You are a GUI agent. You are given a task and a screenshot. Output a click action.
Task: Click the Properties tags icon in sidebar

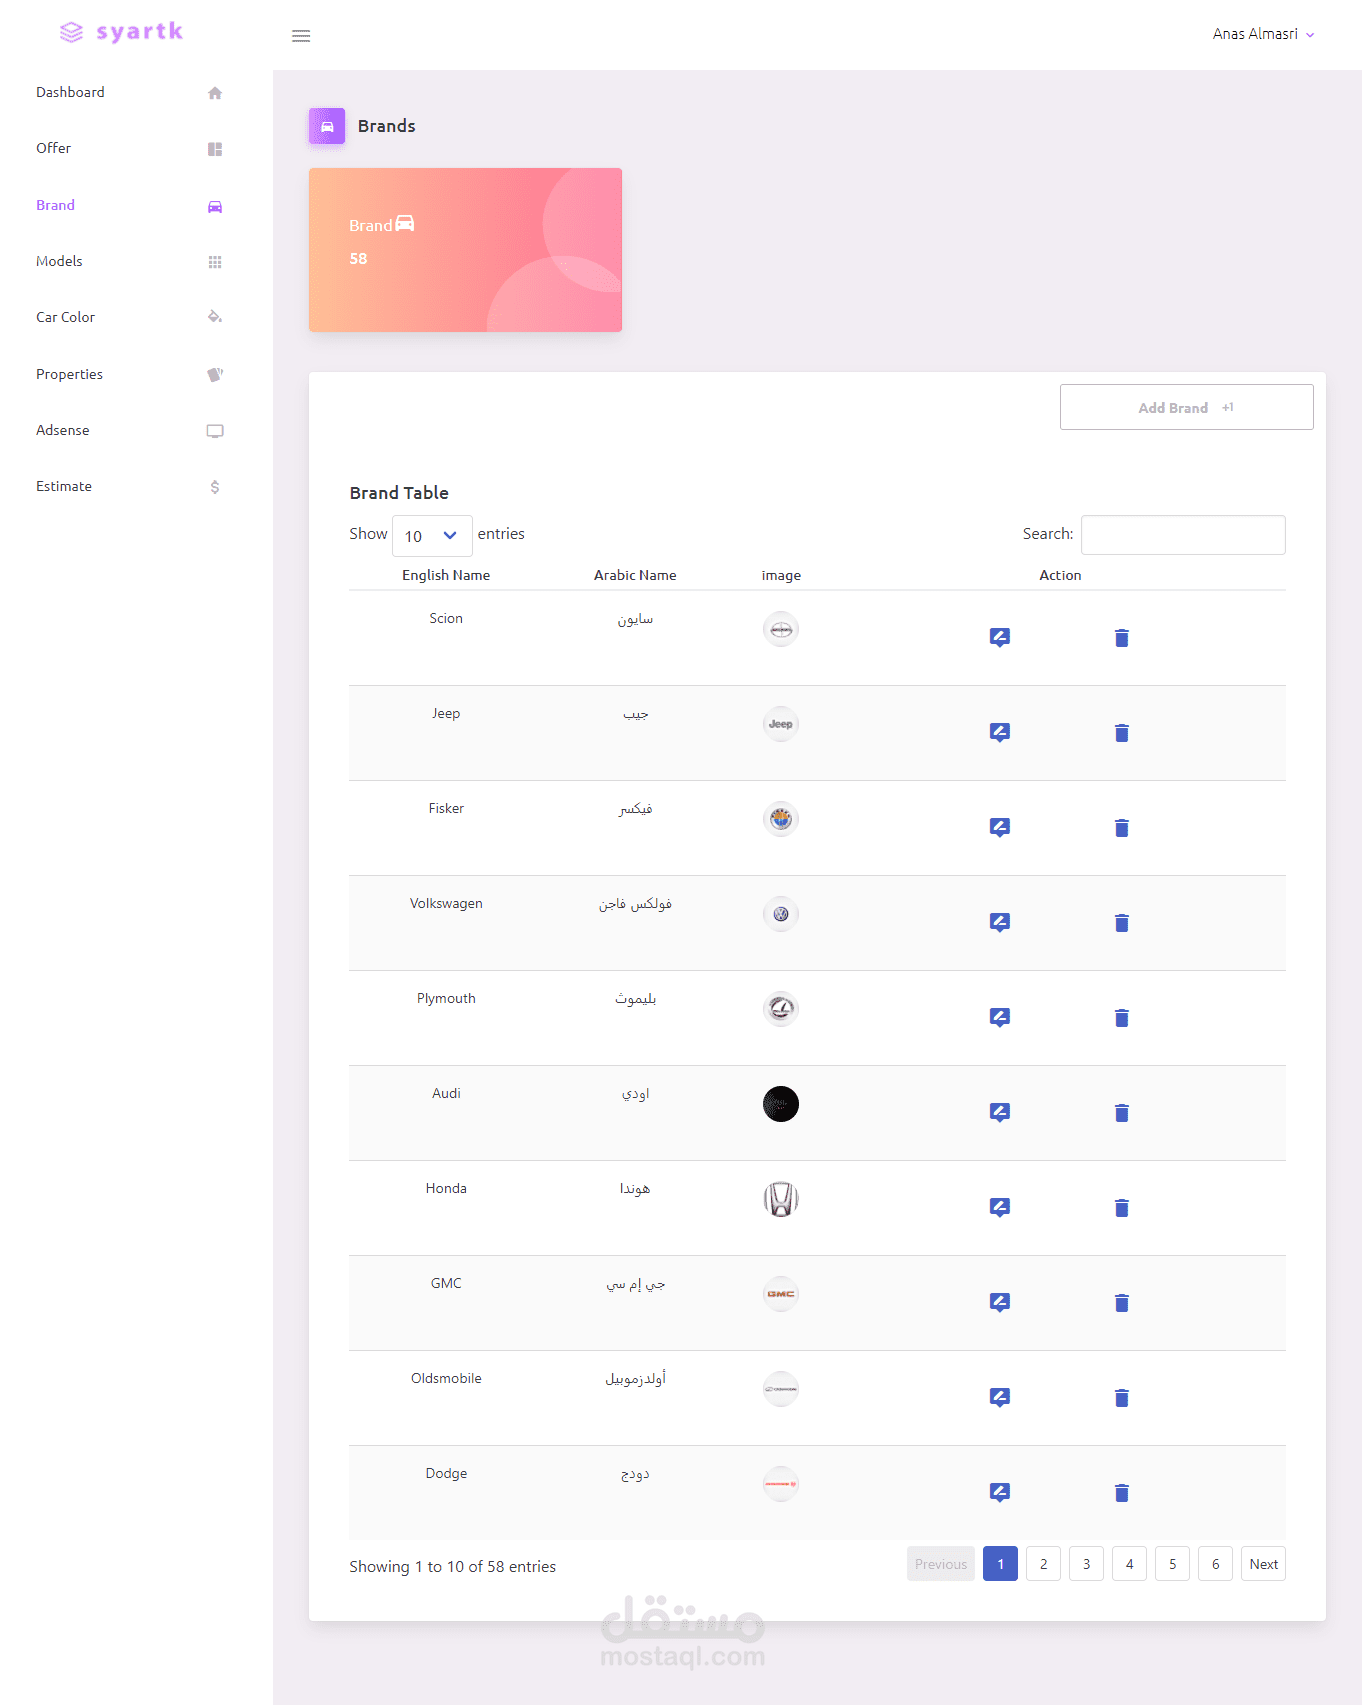pos(215,375)
